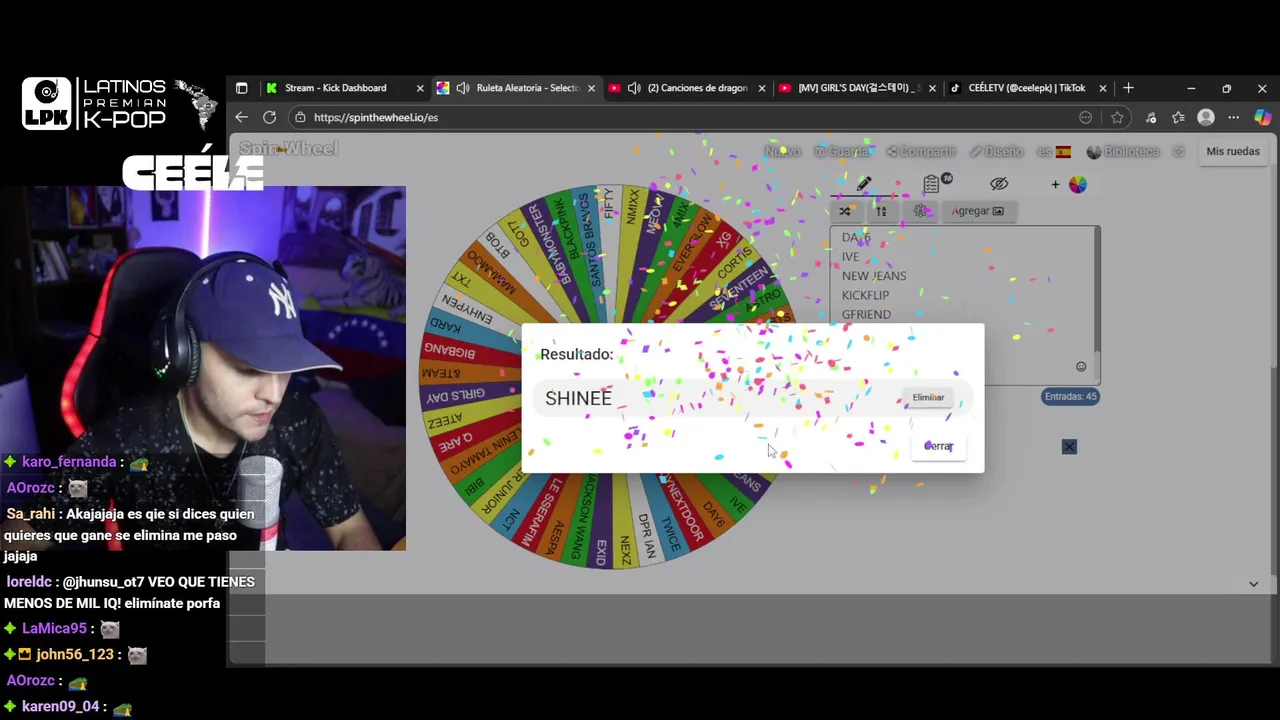The height and width of the screenshot is (720, 1280).
Task: Select the DAY6 entry in list
Action: [856, 238]
